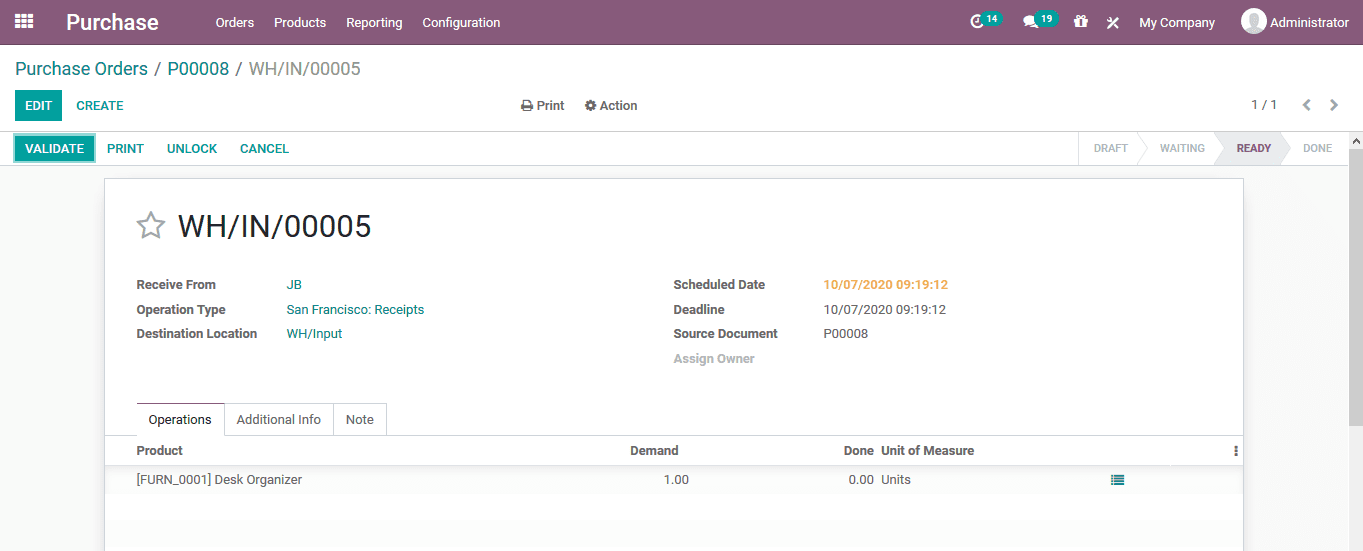1363x551 pixels.
Task: Expand the Print dropdown menu
Action: click(543, 106)
